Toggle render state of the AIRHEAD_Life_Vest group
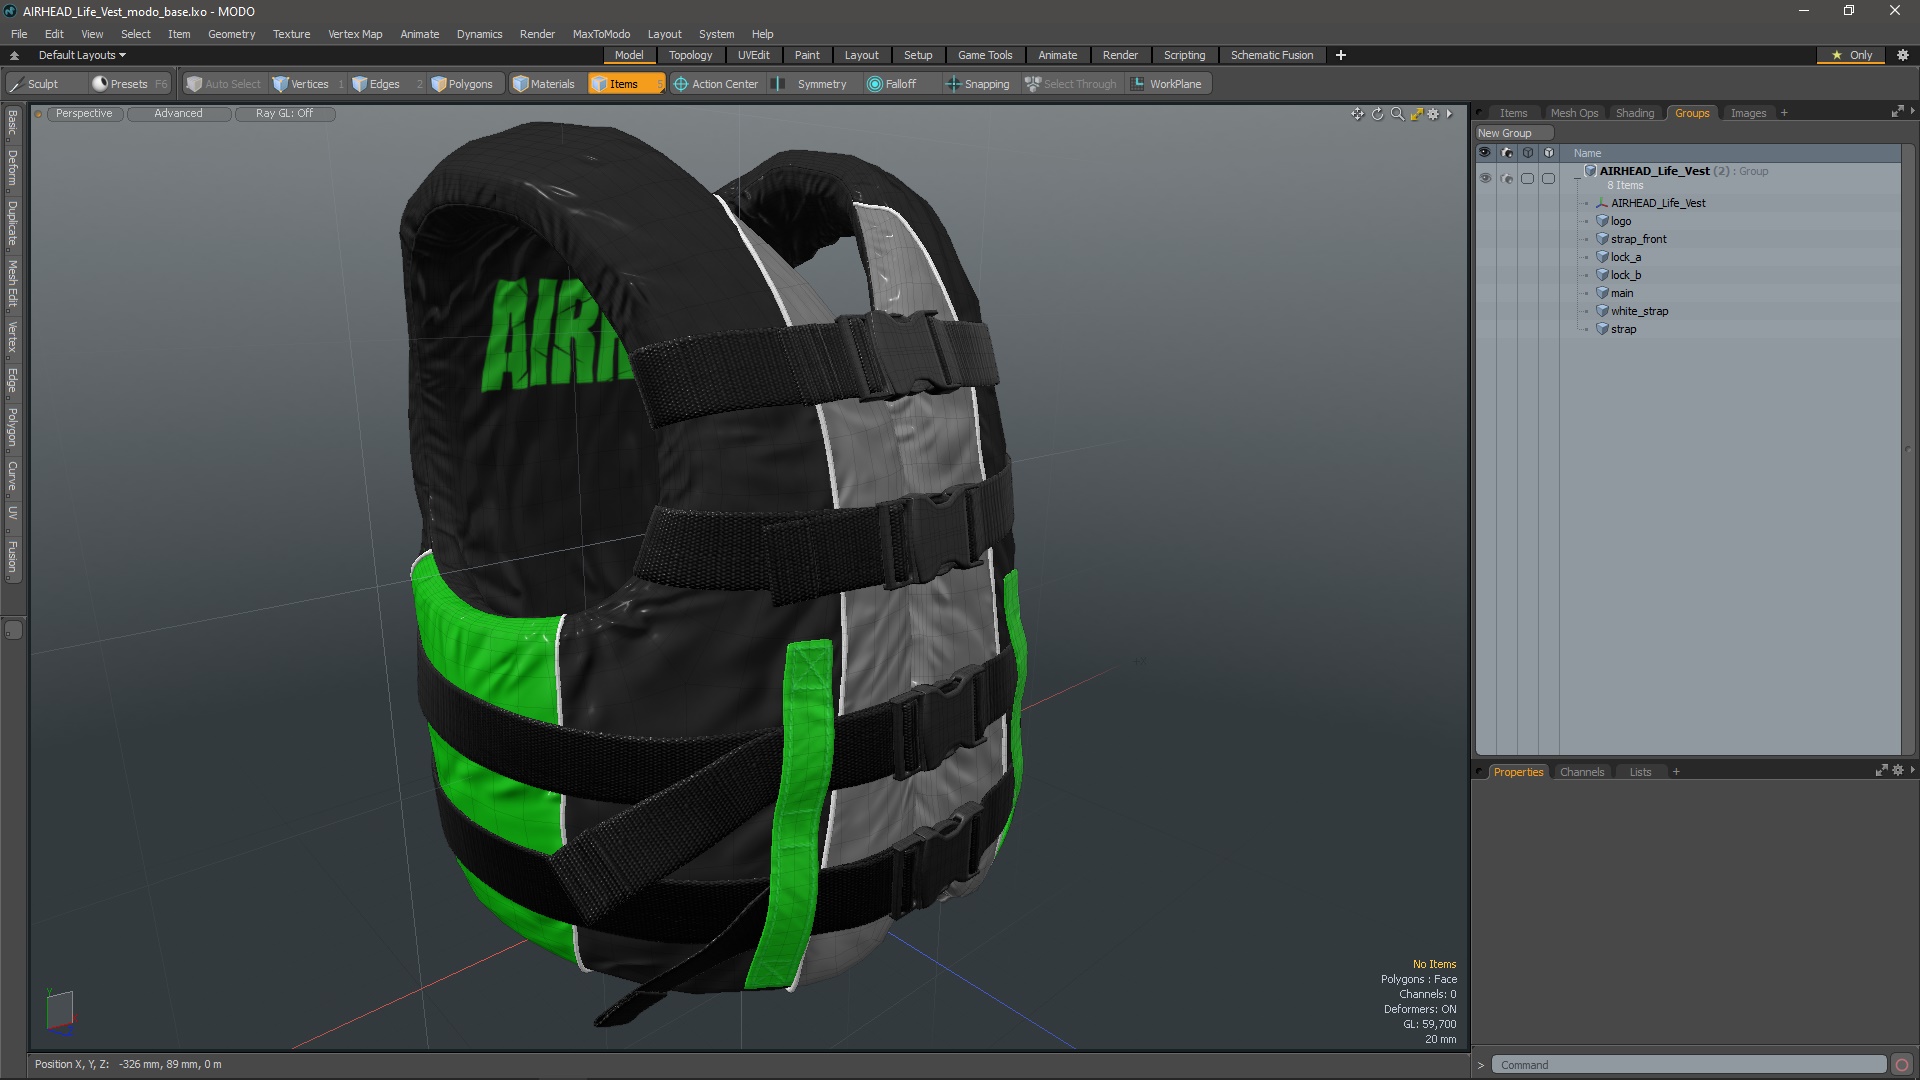The image size is (1920, 1080). 1507,178
